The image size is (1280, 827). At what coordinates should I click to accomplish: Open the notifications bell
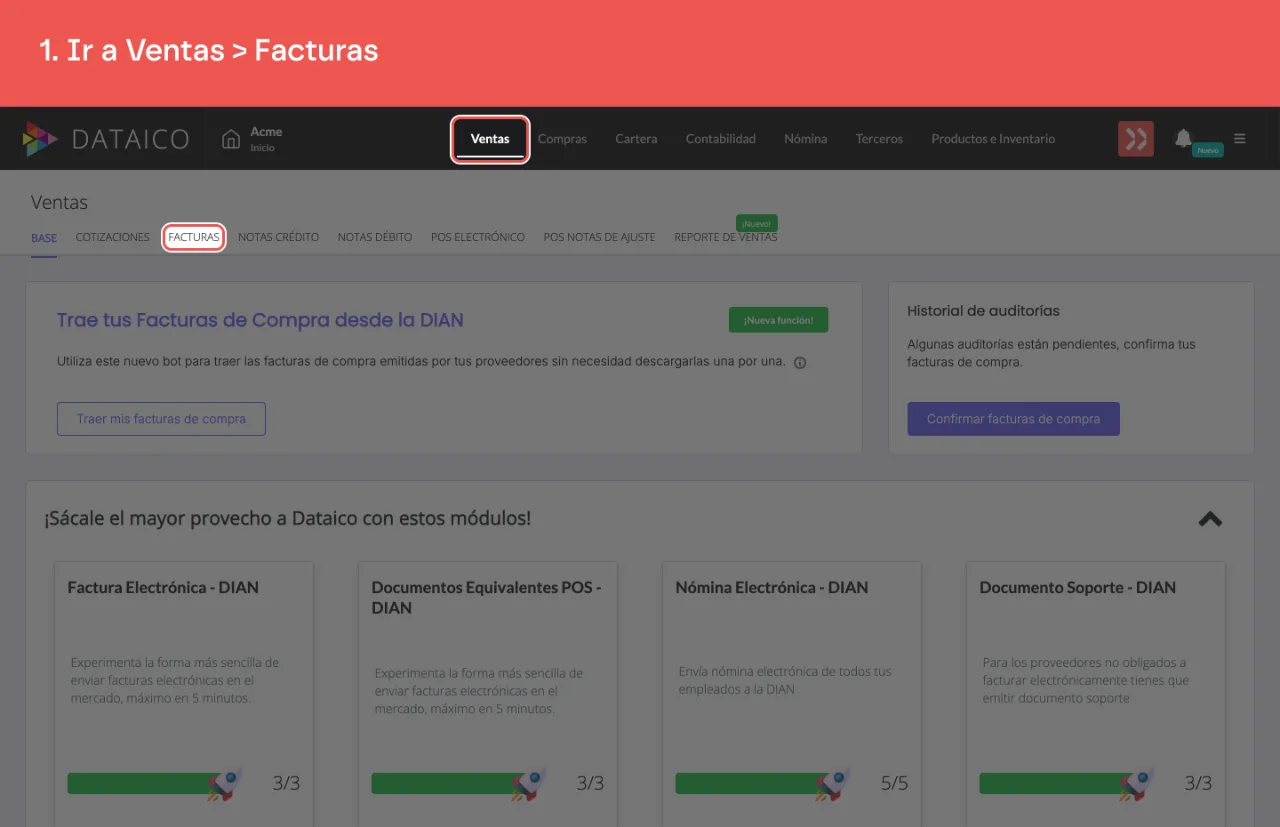point(1183,138)
